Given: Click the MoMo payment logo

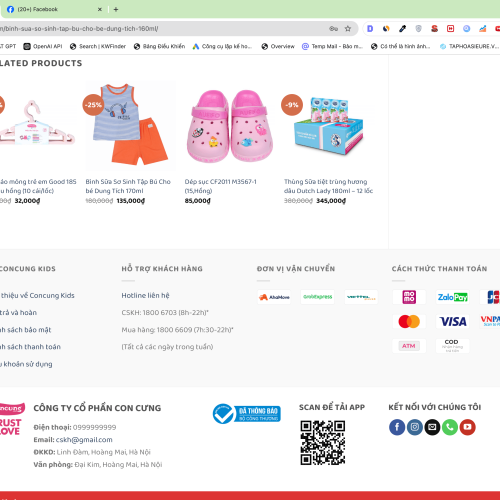Looking at the screenshot, I should point(409,297).
